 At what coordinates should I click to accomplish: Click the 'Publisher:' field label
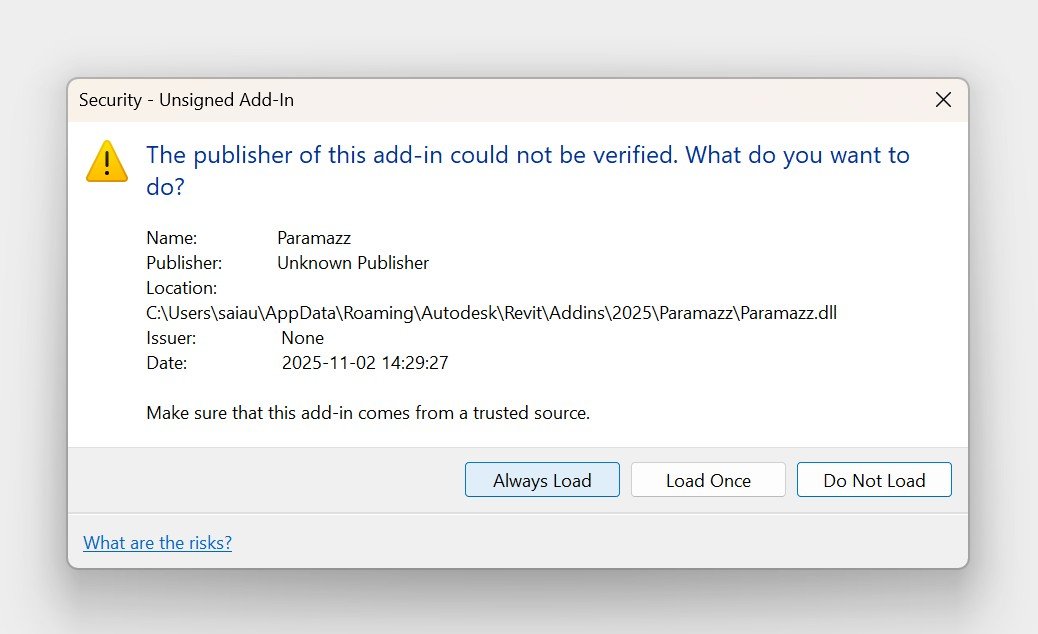(184, 263)
